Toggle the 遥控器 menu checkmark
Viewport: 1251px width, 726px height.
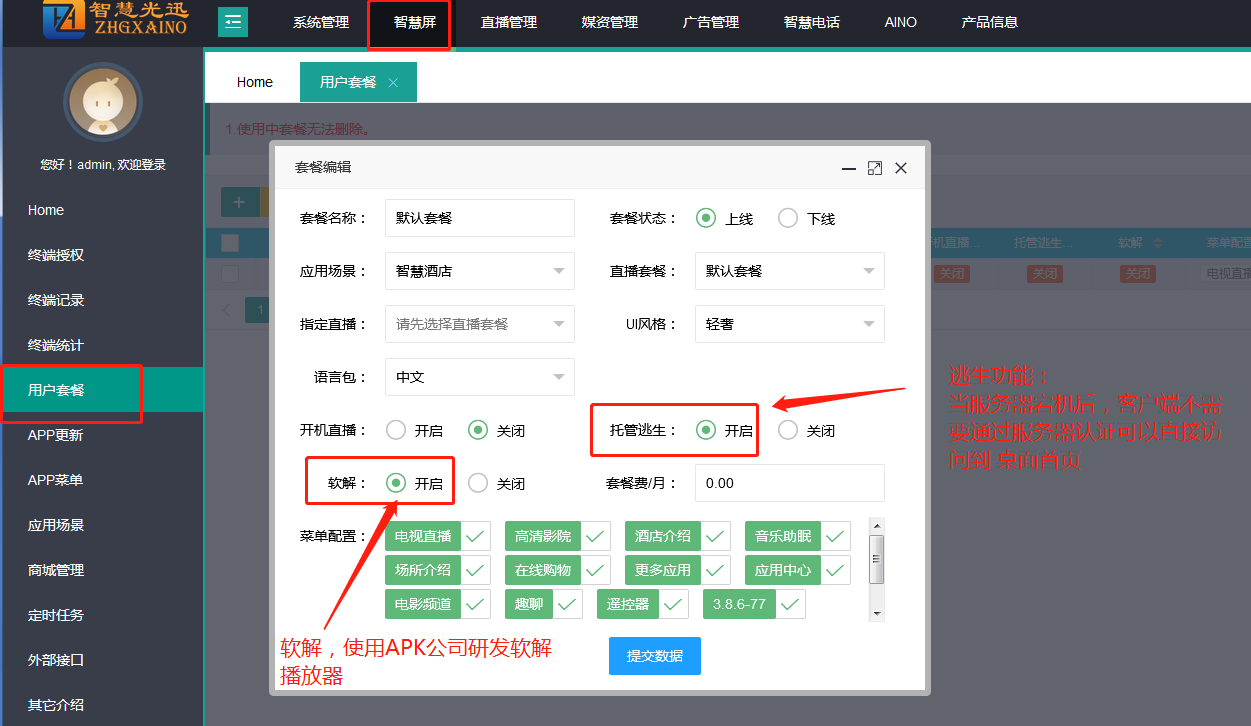point(674,604)
